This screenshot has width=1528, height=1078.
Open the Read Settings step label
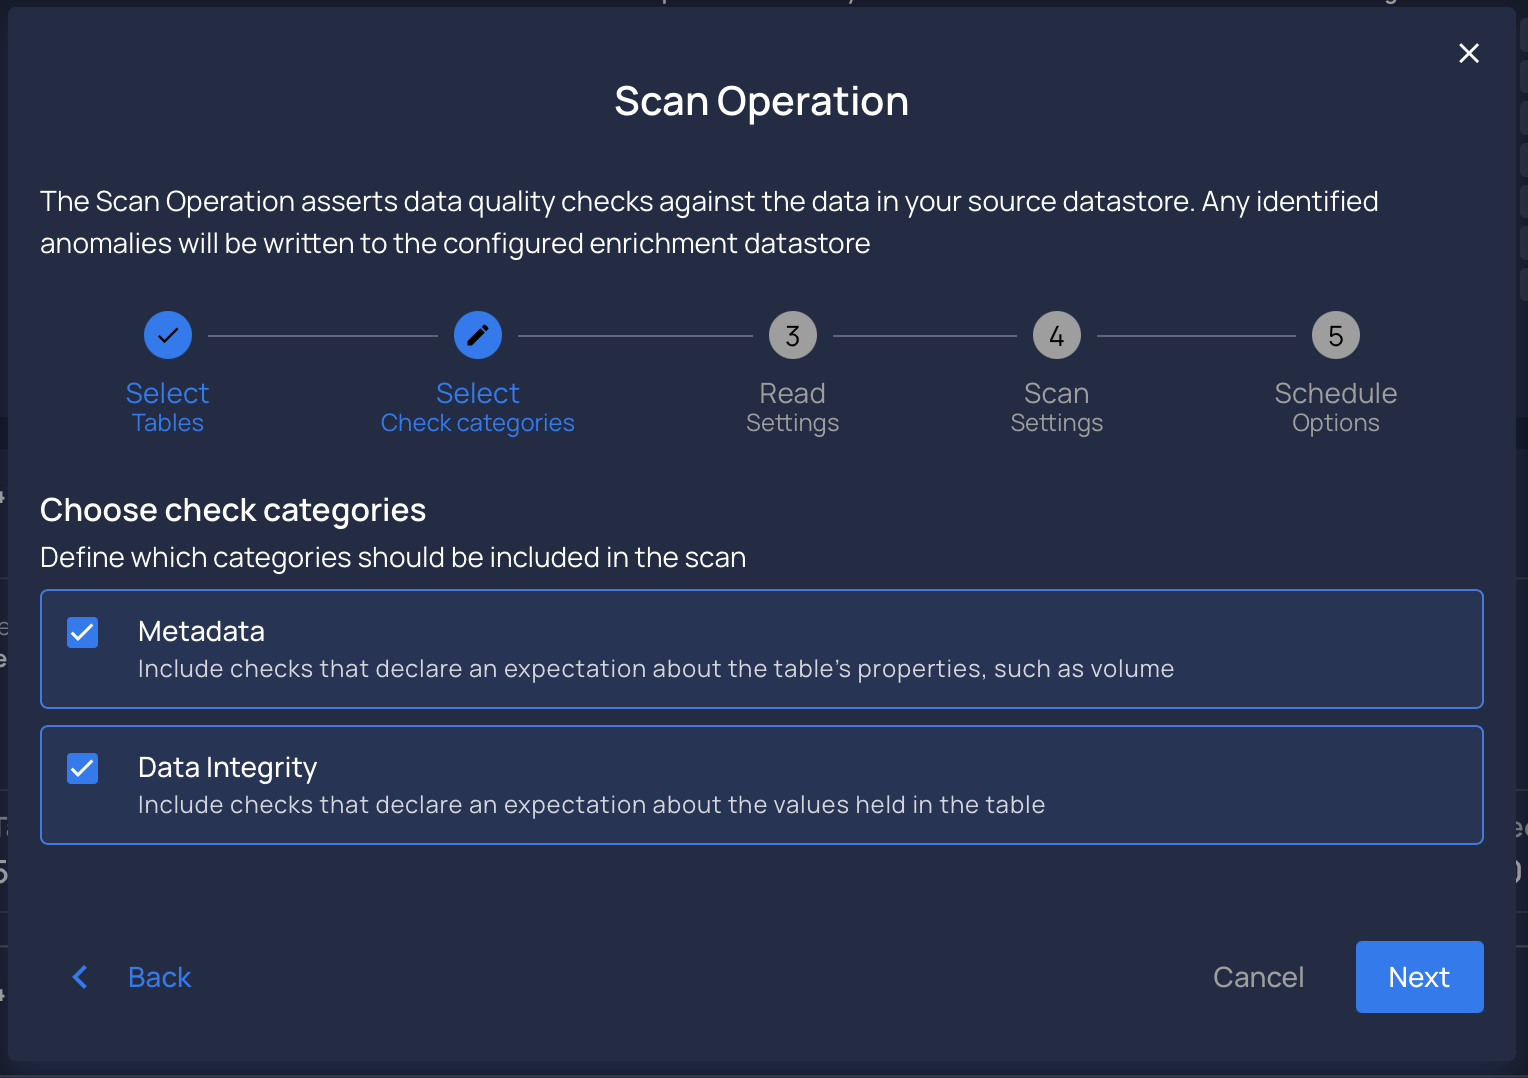click(793, 407)
